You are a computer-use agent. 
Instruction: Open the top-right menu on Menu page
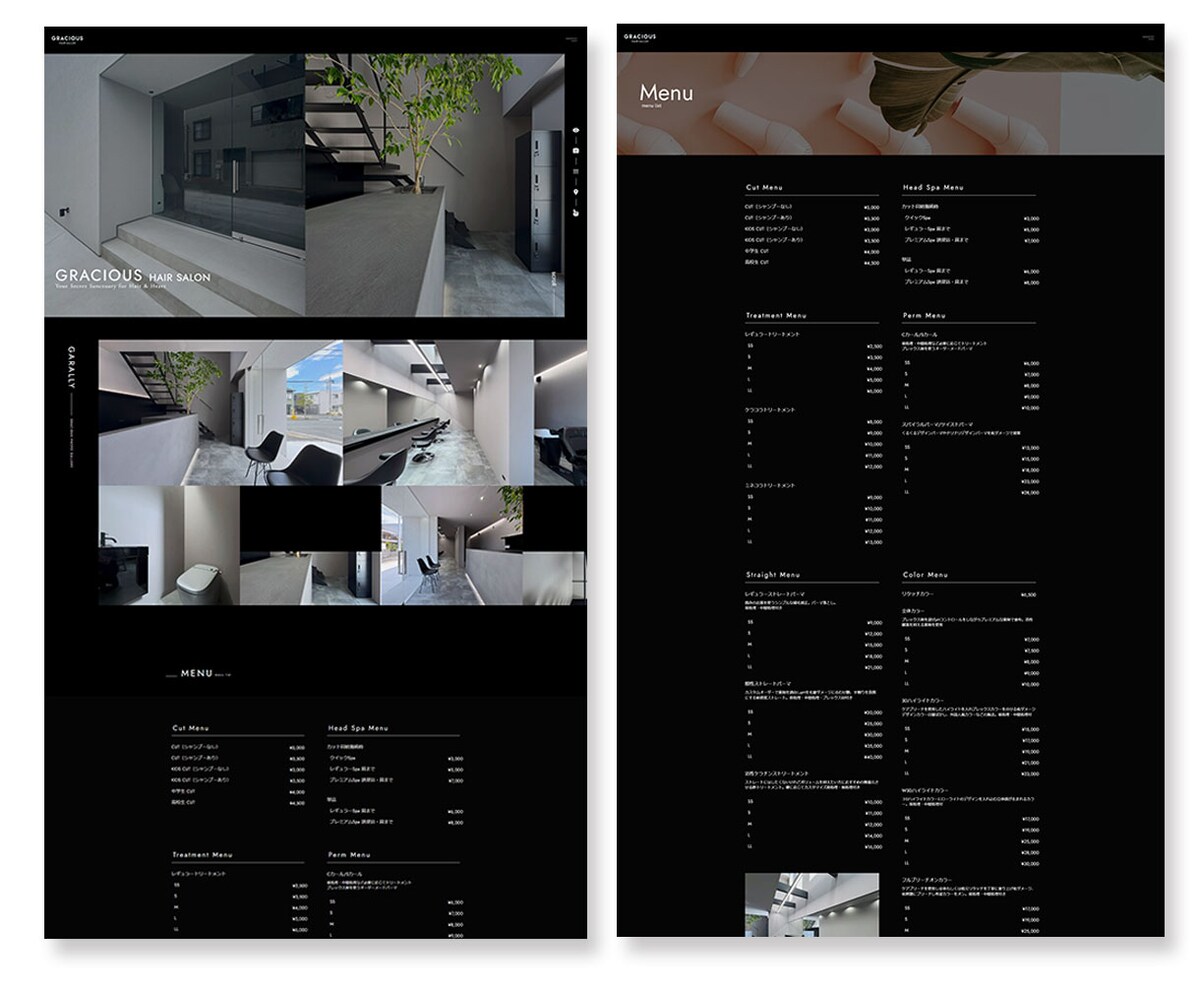point(1147,38)
